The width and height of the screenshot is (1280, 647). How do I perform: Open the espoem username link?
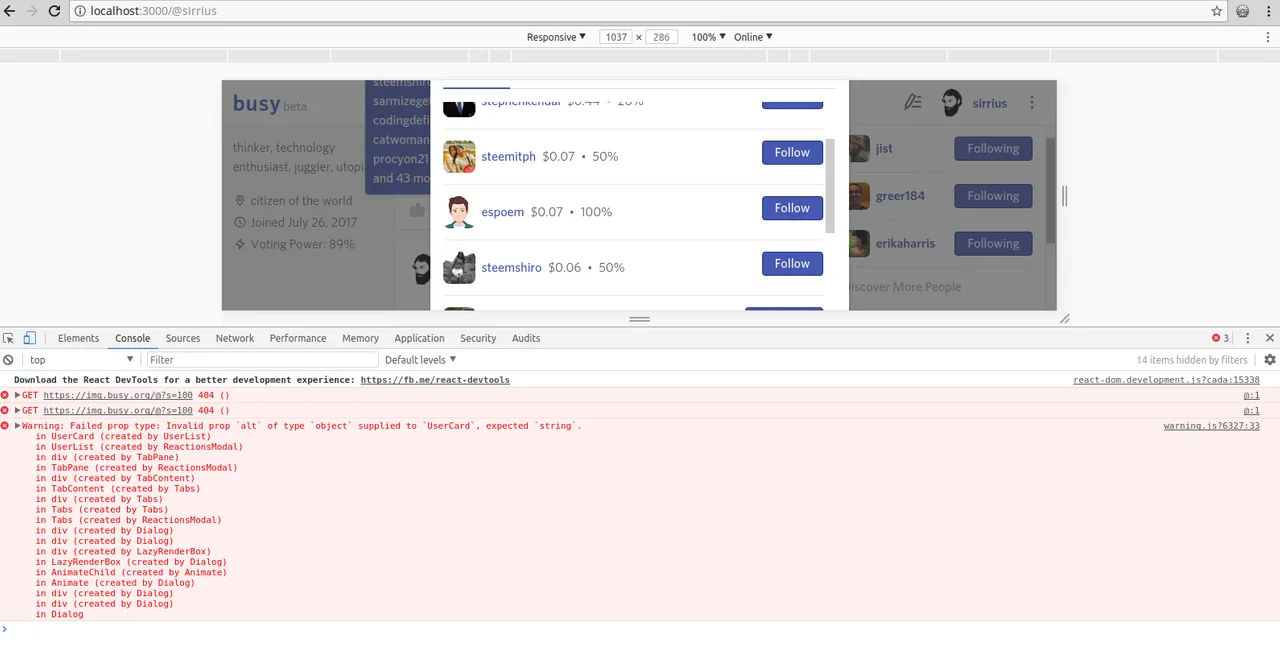(502, 212)
